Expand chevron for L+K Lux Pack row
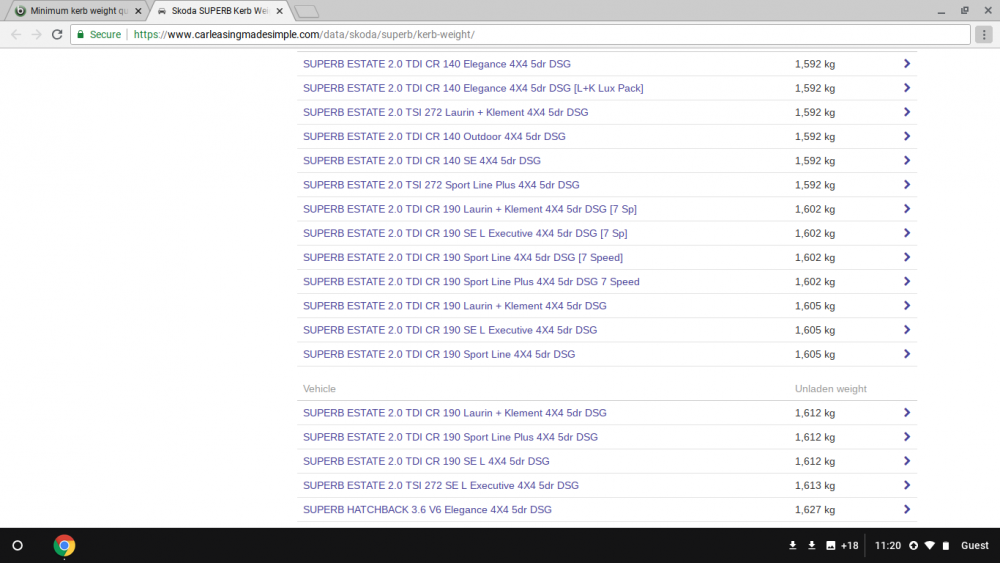This screenshot has height=563, width=1000. click(x=906, y=88)
